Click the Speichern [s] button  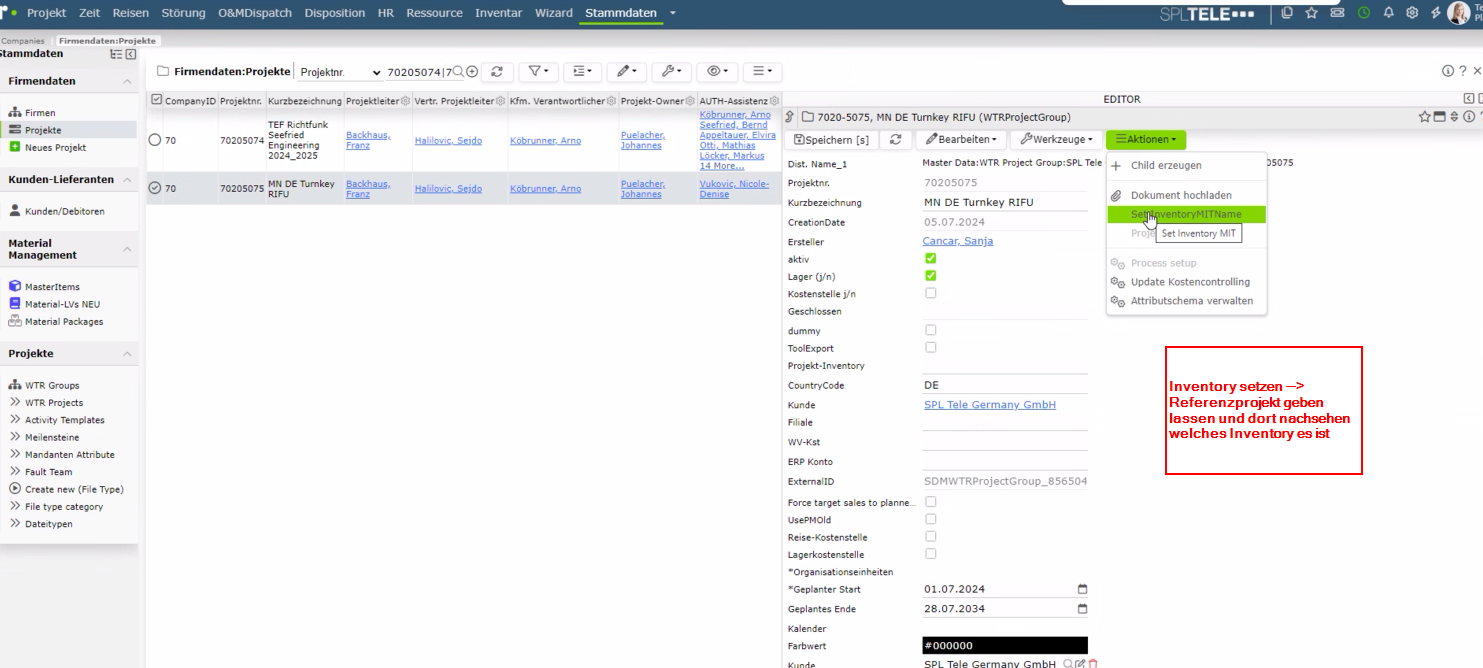(831, 140)
